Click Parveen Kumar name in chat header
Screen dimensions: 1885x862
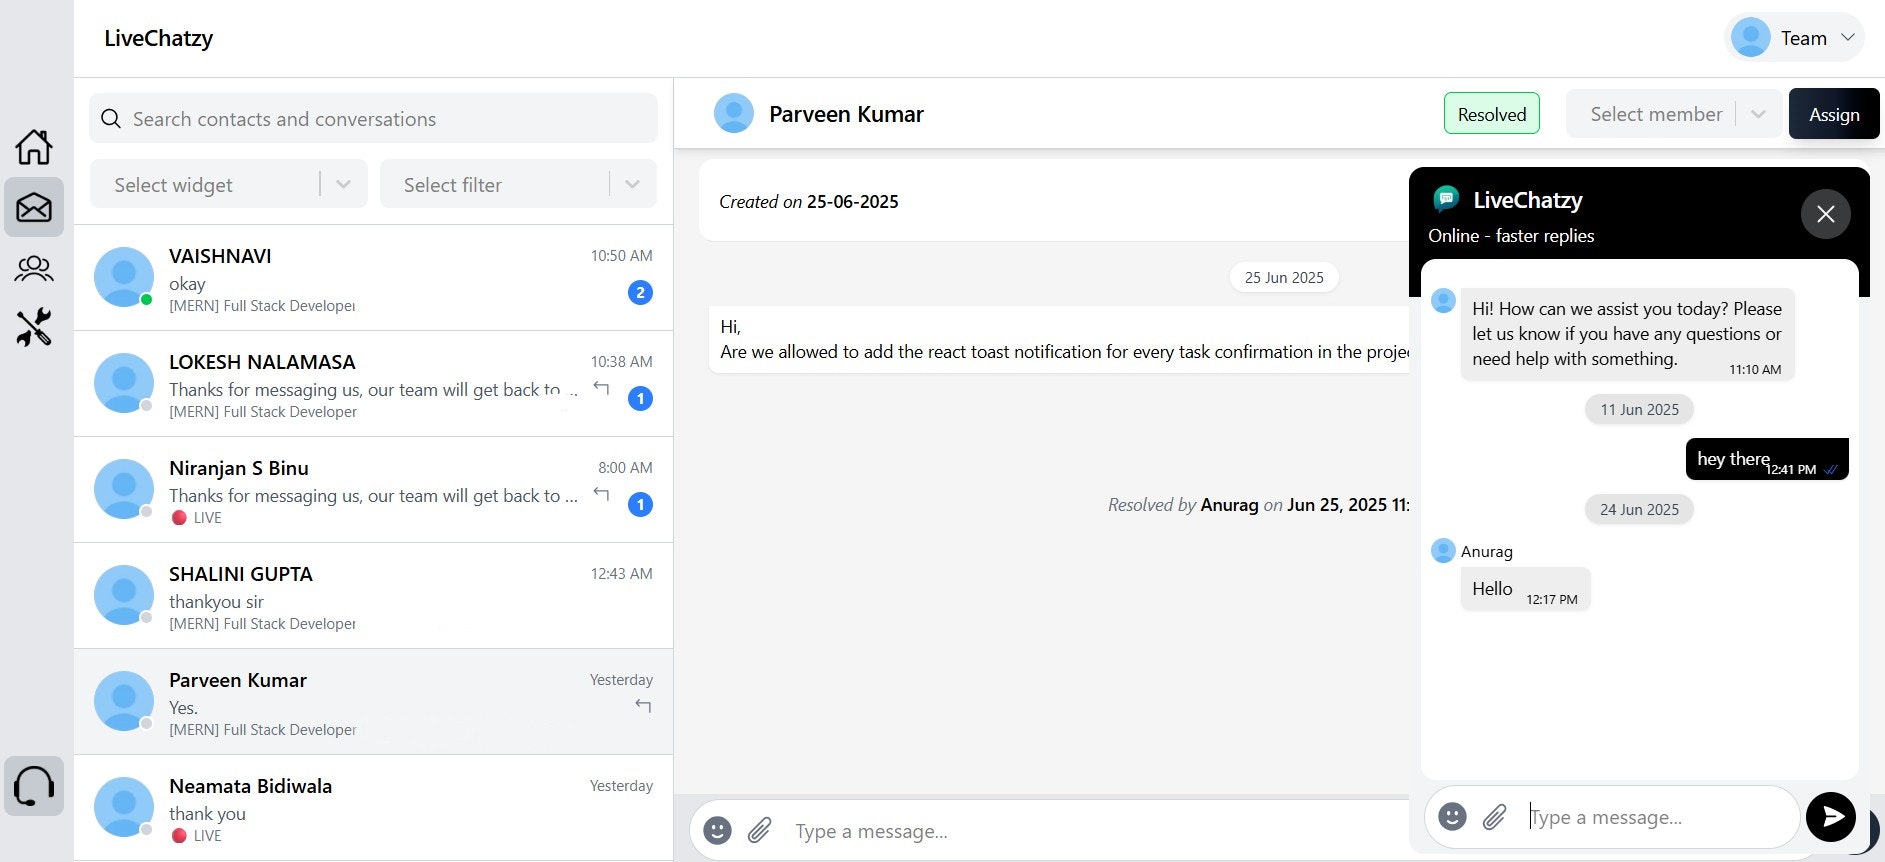tap(846, 114)
